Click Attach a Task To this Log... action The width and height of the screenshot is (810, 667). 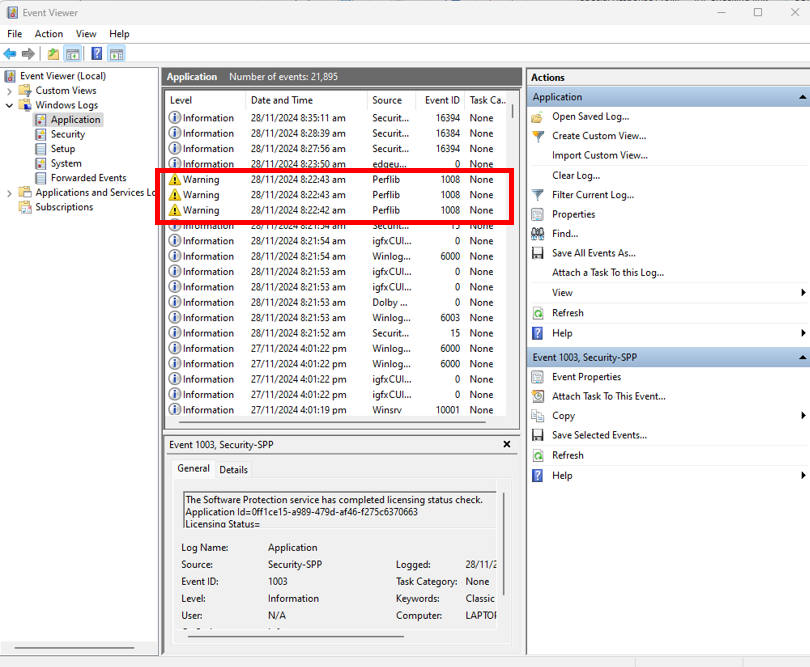[x=608, y=273]
